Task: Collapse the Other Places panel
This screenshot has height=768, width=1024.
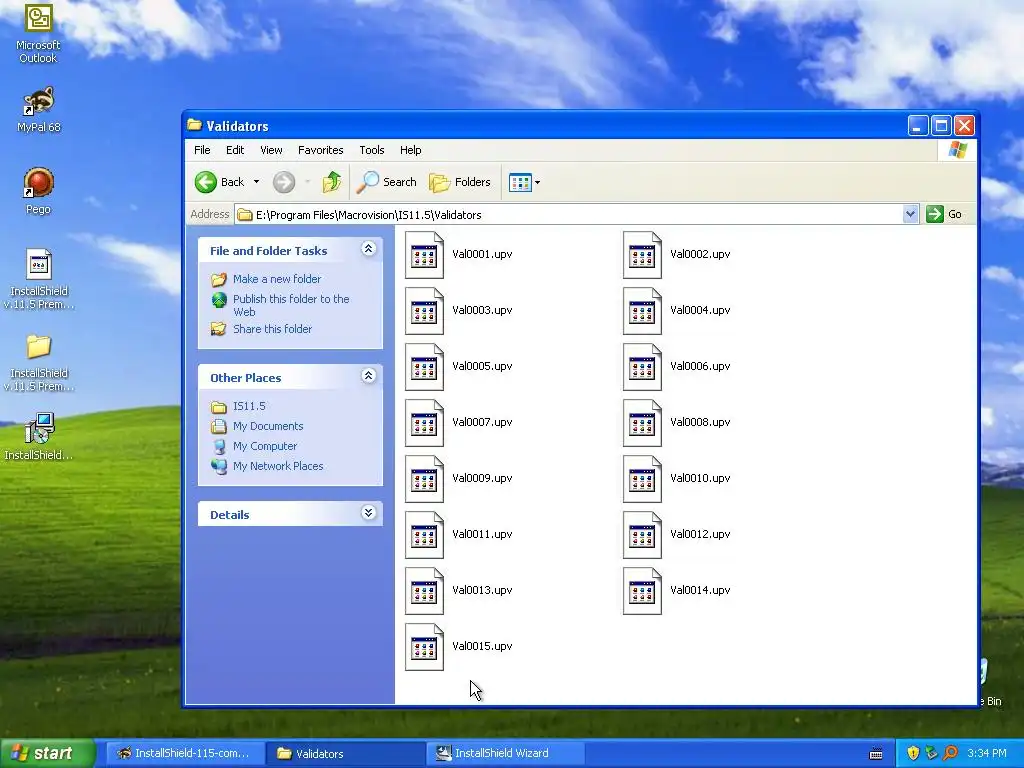Action: 368,376
